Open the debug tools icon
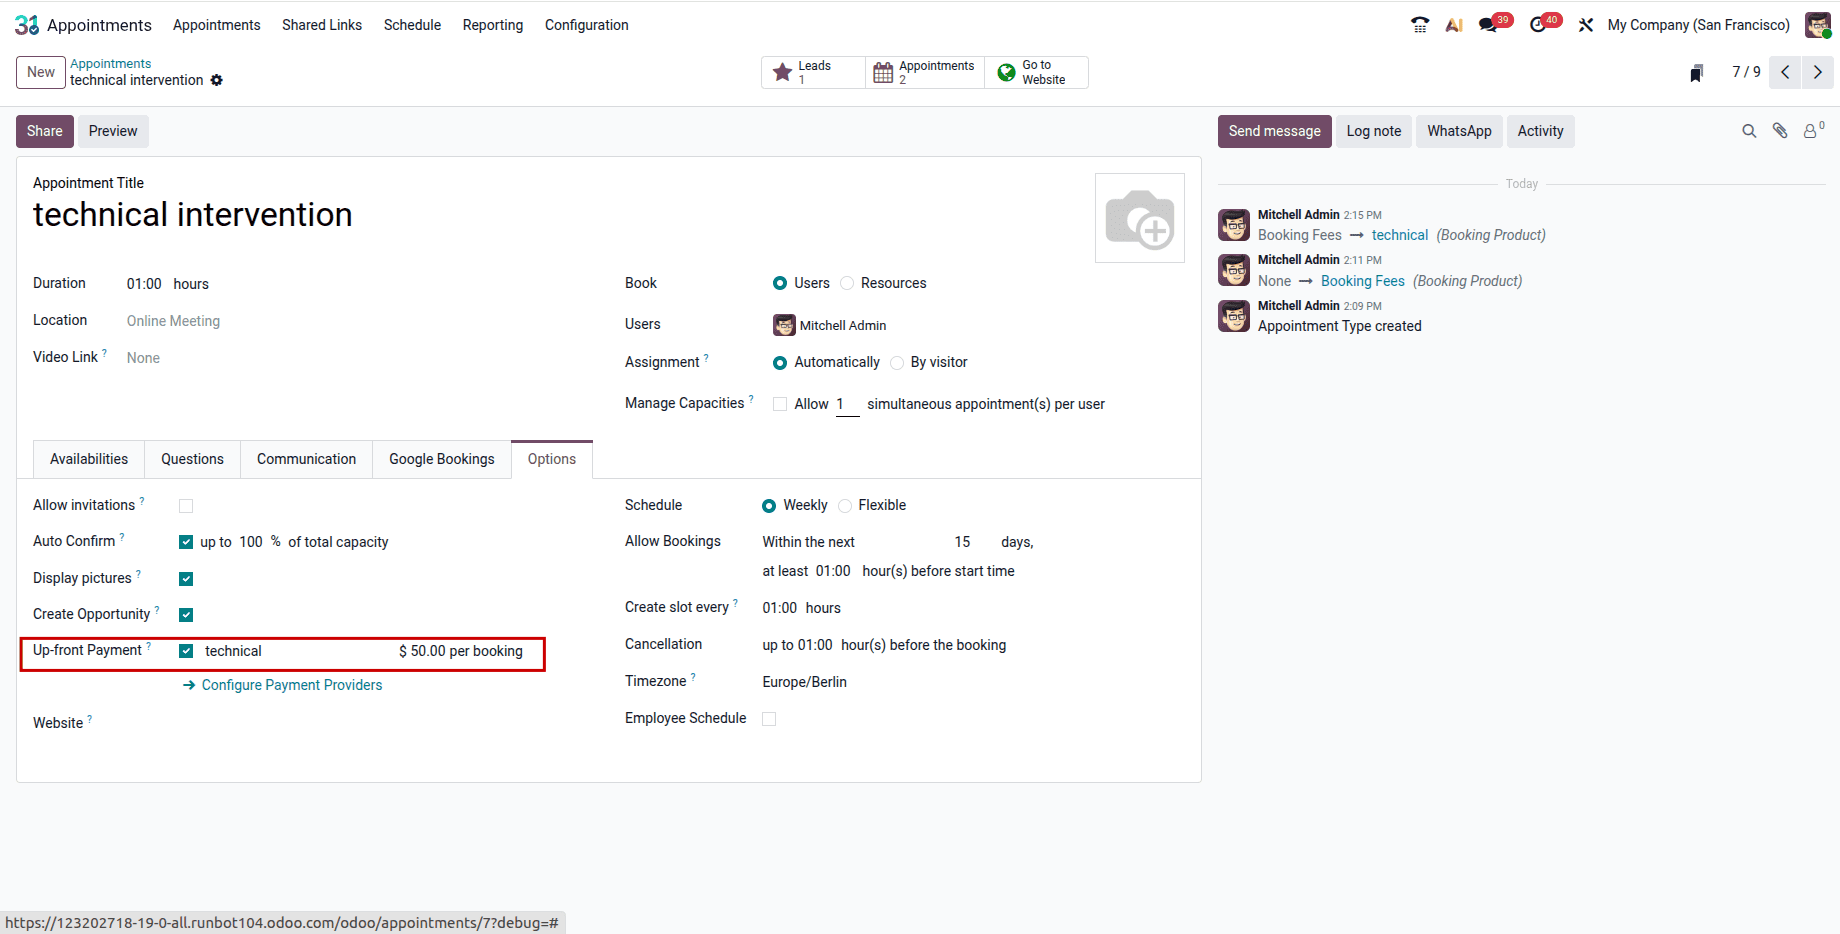 1586,25
